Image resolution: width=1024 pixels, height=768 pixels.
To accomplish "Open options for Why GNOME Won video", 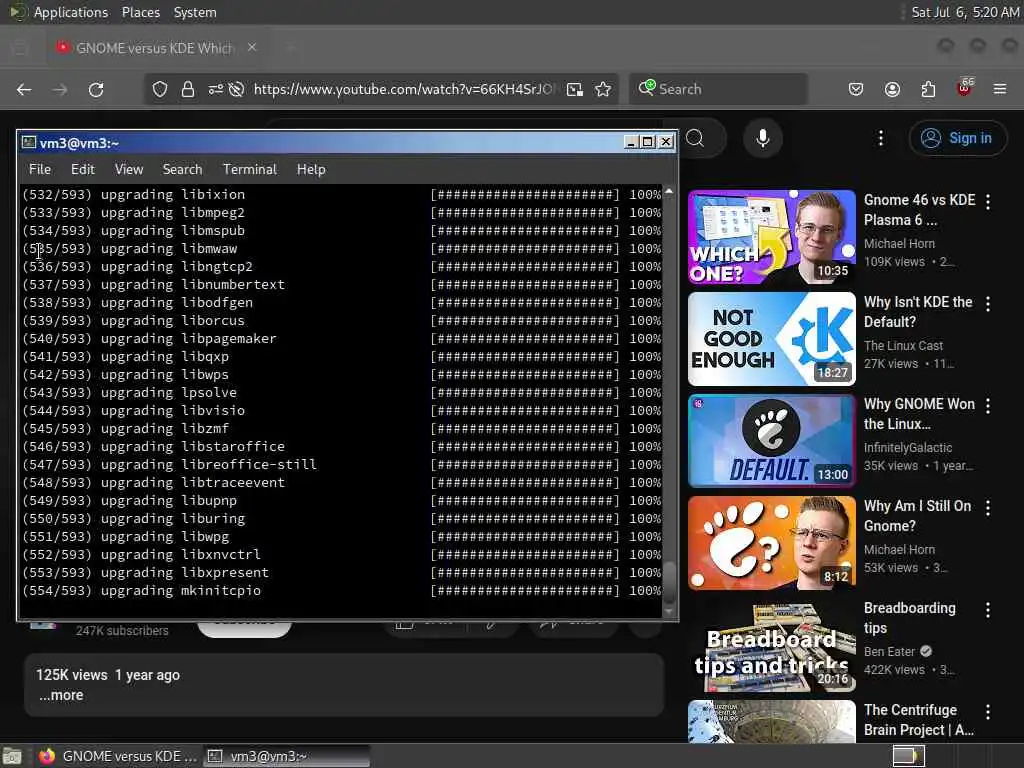I will tap(988, 406).
